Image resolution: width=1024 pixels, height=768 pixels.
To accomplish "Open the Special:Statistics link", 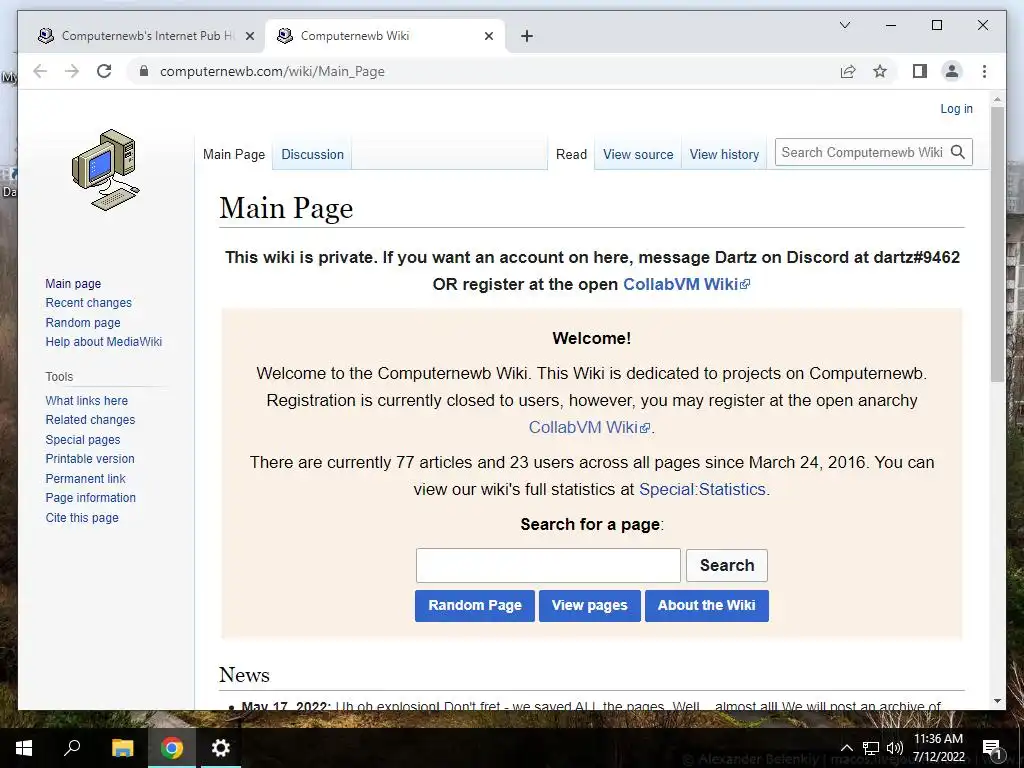I will point(702,489).
